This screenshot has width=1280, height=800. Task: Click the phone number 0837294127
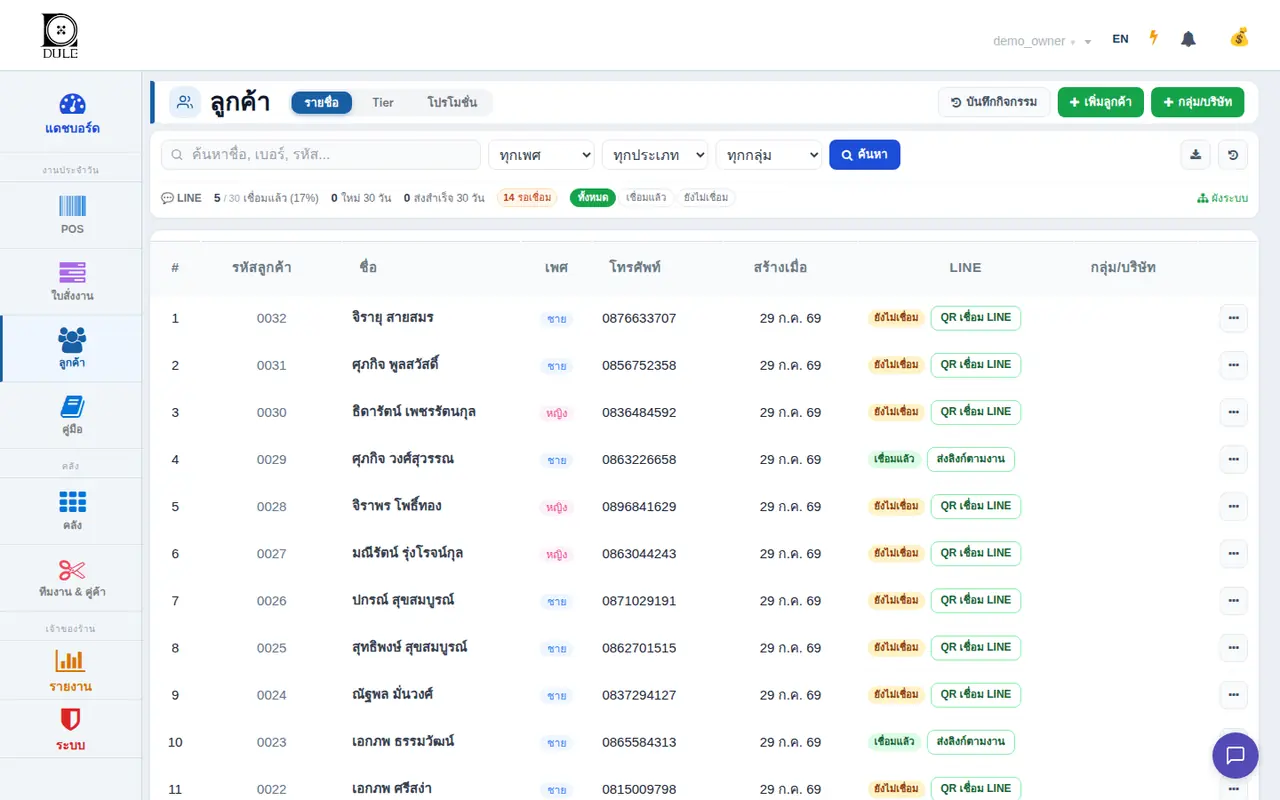(x=639, y=695)
